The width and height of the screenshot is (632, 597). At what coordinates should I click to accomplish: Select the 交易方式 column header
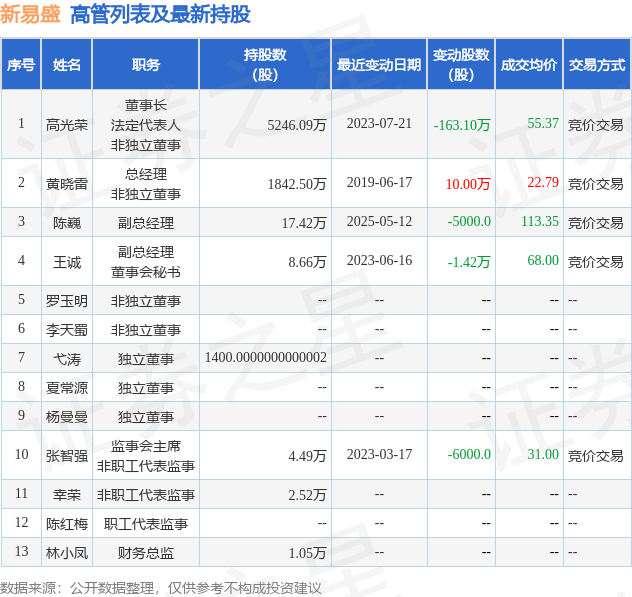pyautogui.click(x=597, y=64)
